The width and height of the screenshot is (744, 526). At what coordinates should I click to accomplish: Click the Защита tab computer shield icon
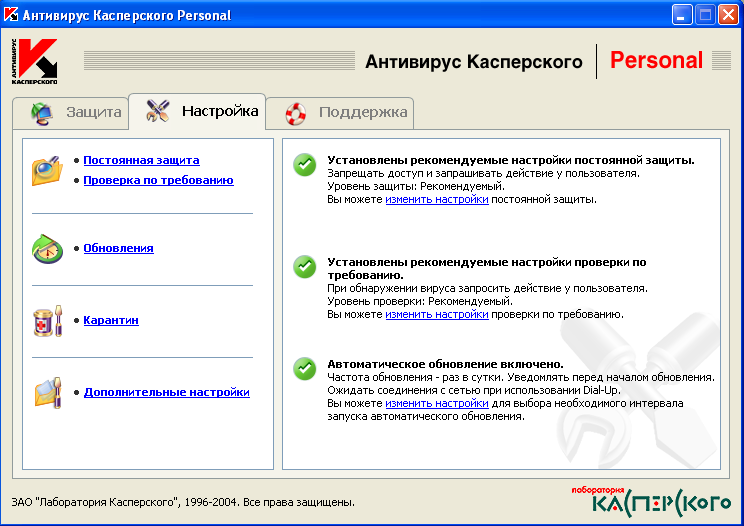42,113
